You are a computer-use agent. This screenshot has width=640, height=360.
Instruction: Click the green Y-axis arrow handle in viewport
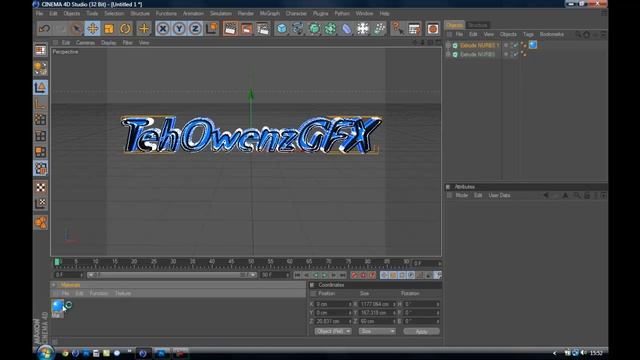coord(251,94)
